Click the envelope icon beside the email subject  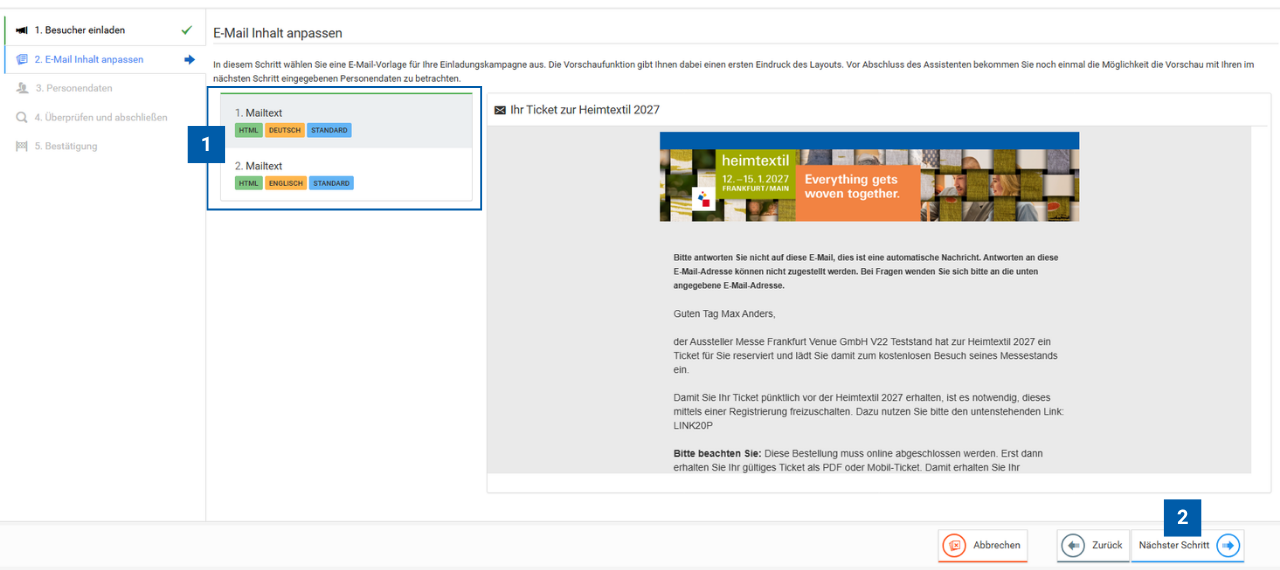point(500,110)
